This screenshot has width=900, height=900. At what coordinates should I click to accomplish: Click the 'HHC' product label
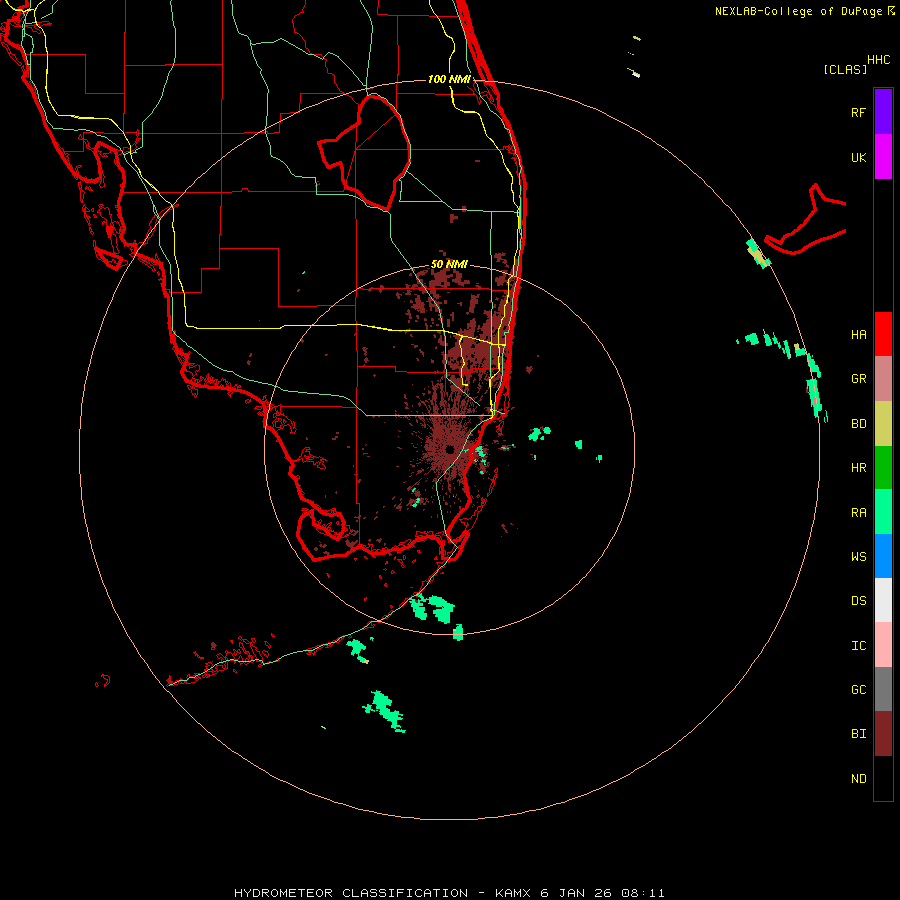pos(878,60)
